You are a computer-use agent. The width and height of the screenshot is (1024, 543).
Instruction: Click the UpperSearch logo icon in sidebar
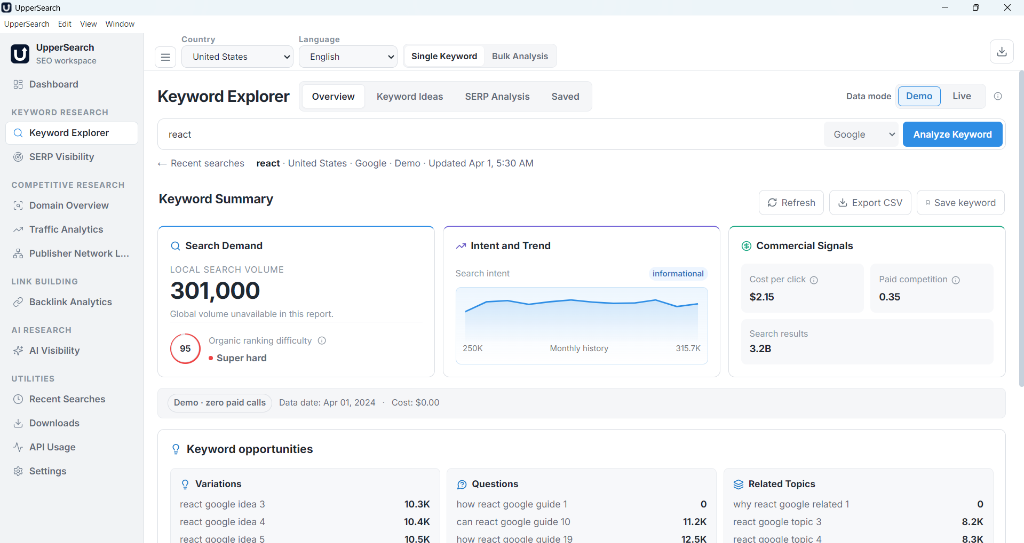point(20,54)
